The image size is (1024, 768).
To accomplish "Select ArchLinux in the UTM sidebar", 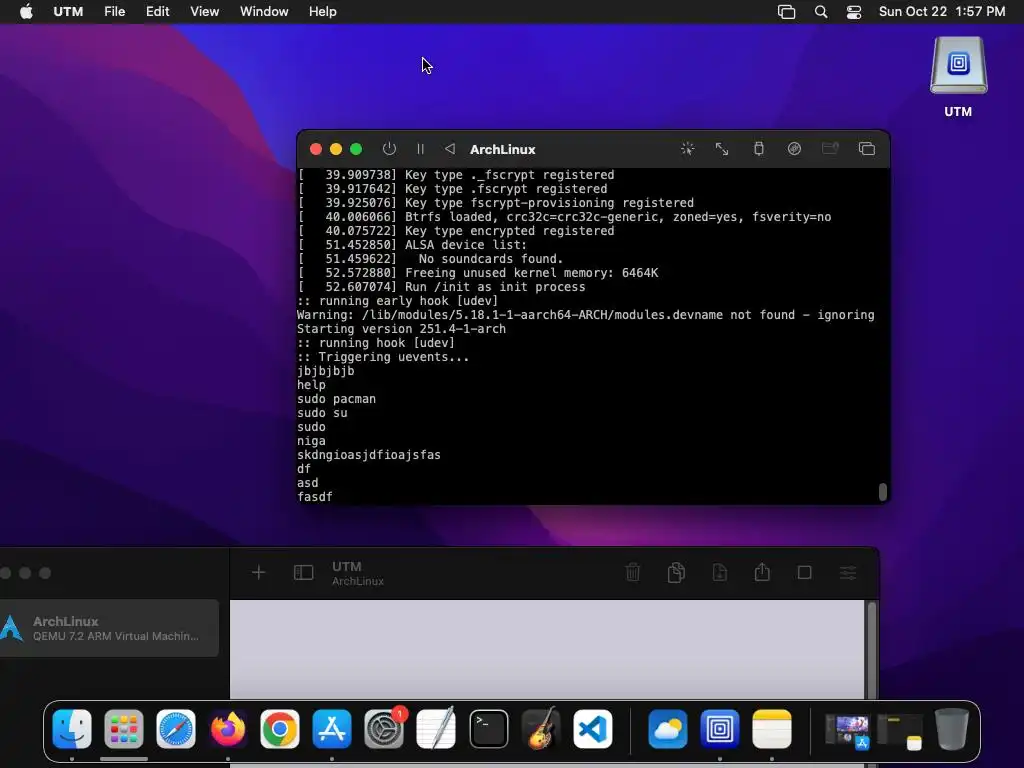I will click(x=108, y=628).
